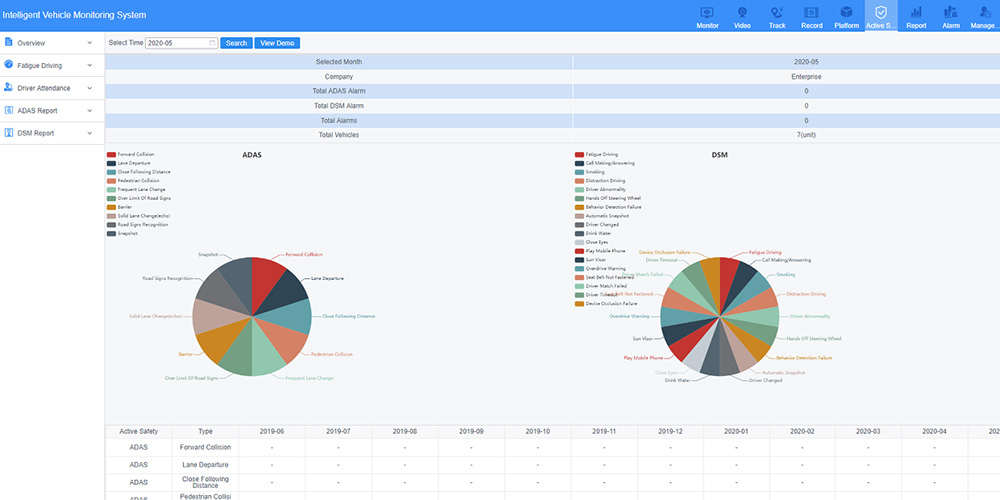The height and width of the screenshot is (500, 1000).
Task: Toggle Barrier in the ADAS legend
Action: 117,207
